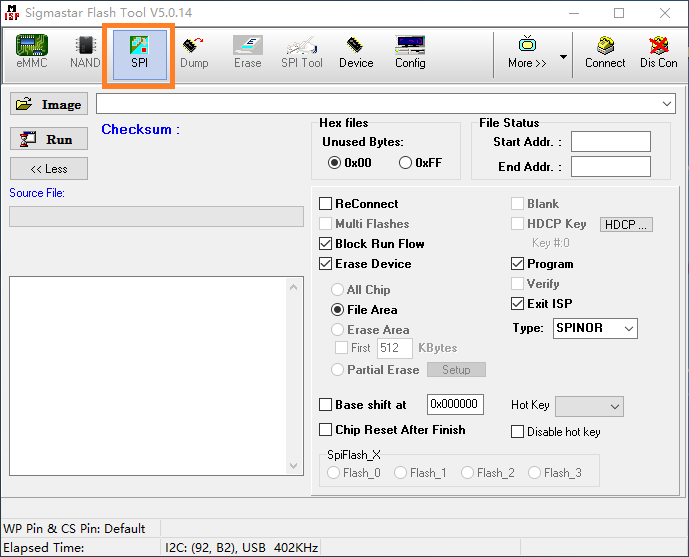Show more tools with More >>

tap(527, 52)
